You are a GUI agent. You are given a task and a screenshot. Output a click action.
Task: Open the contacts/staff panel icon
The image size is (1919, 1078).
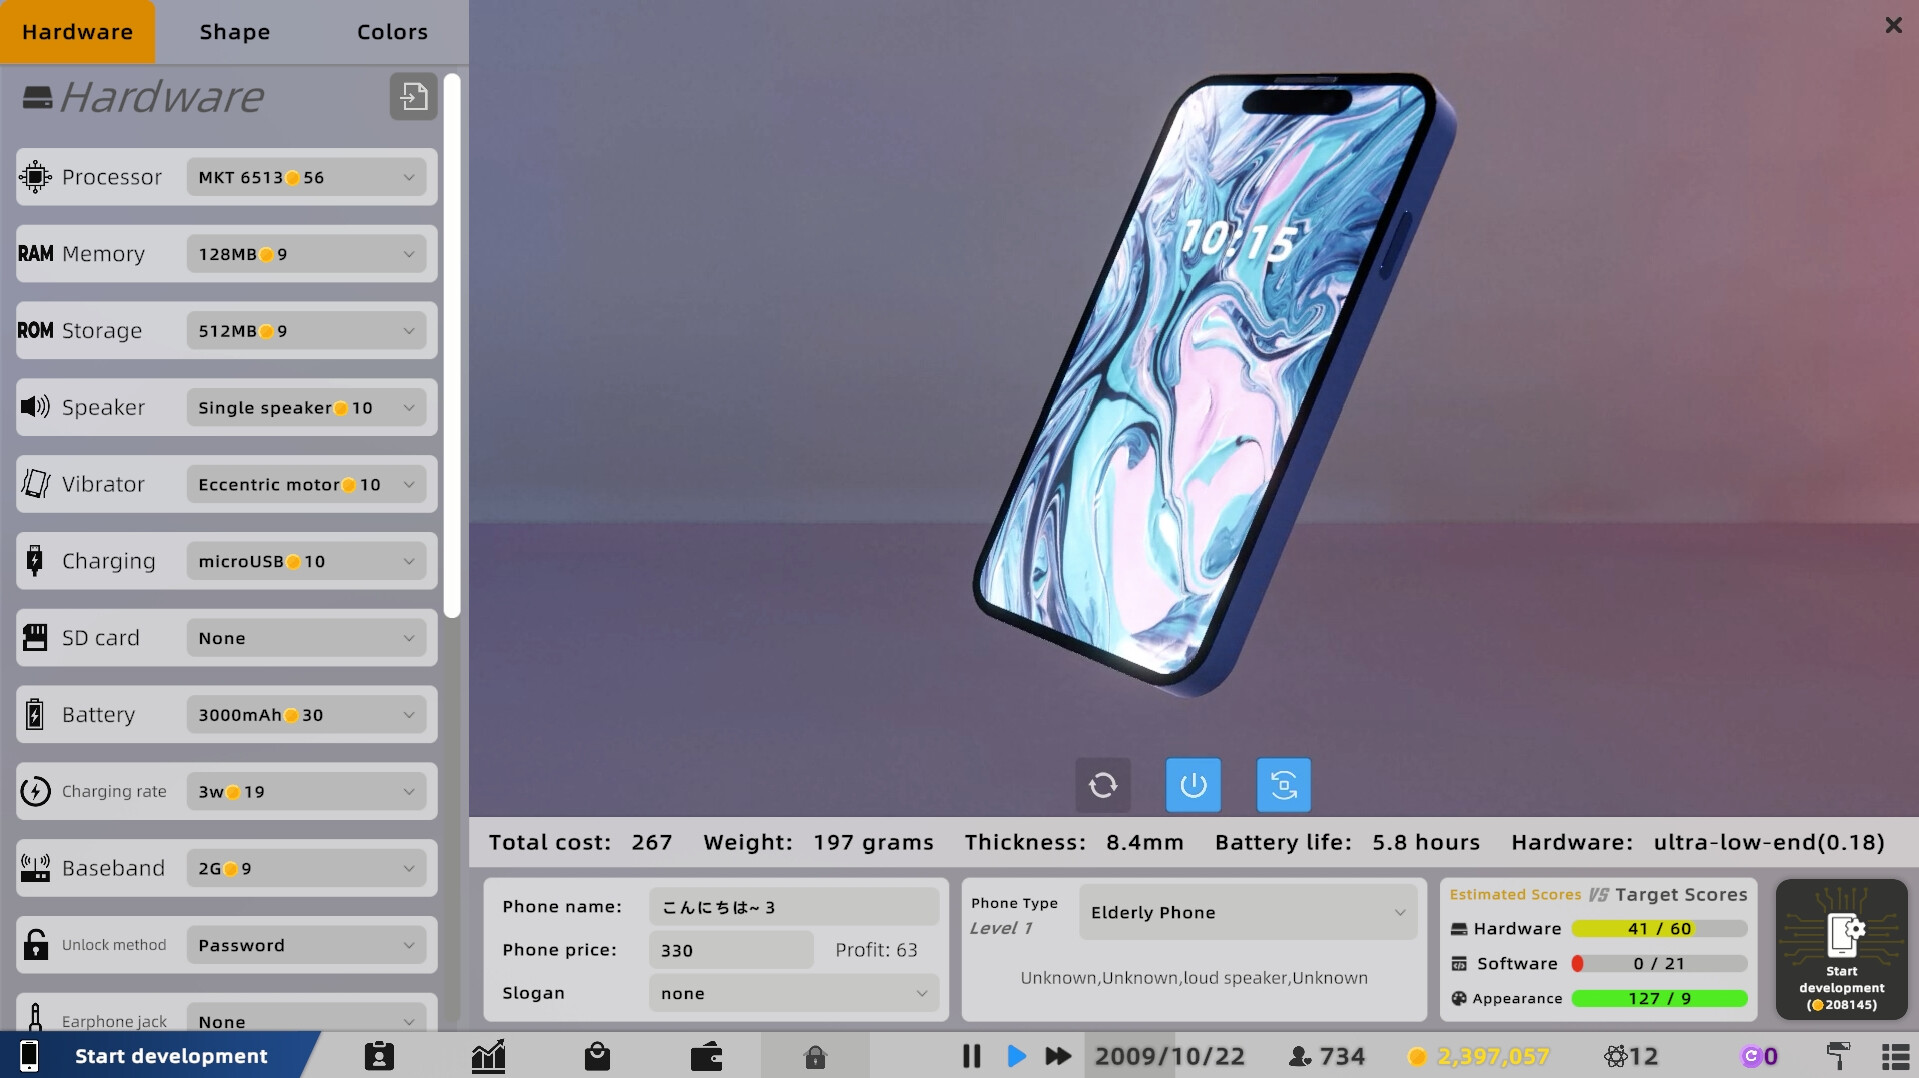[x=379, y=1055]
